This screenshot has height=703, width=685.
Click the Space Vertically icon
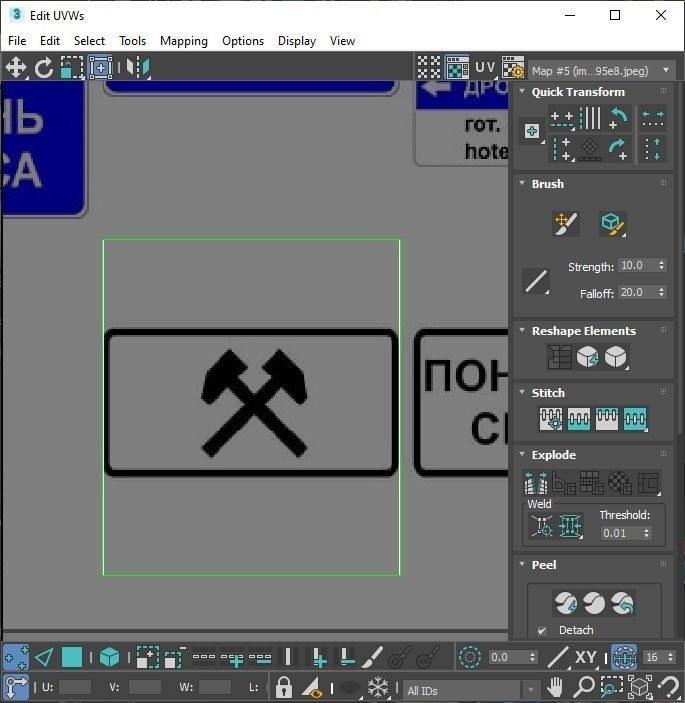pyautogui.click(x=653, y=149)
